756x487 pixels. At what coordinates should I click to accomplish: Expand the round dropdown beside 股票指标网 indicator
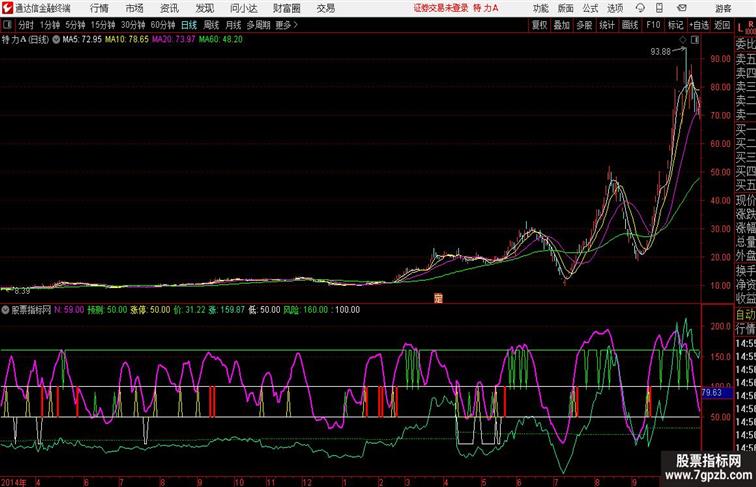pos(5,310)
